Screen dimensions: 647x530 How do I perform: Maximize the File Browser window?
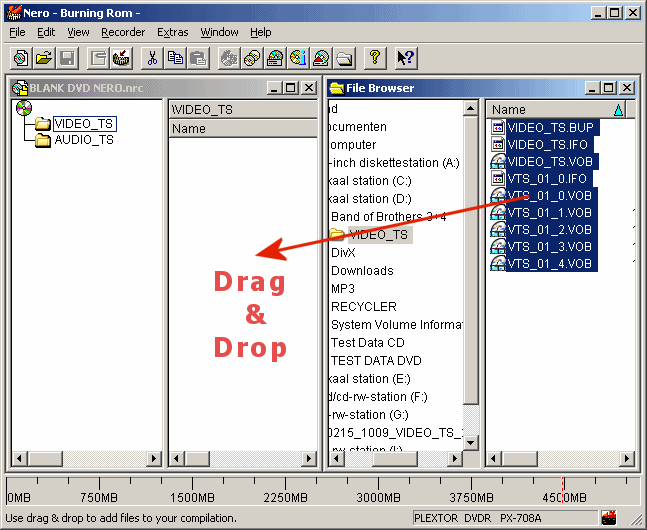pyautogui.click(x=609, y=88)
